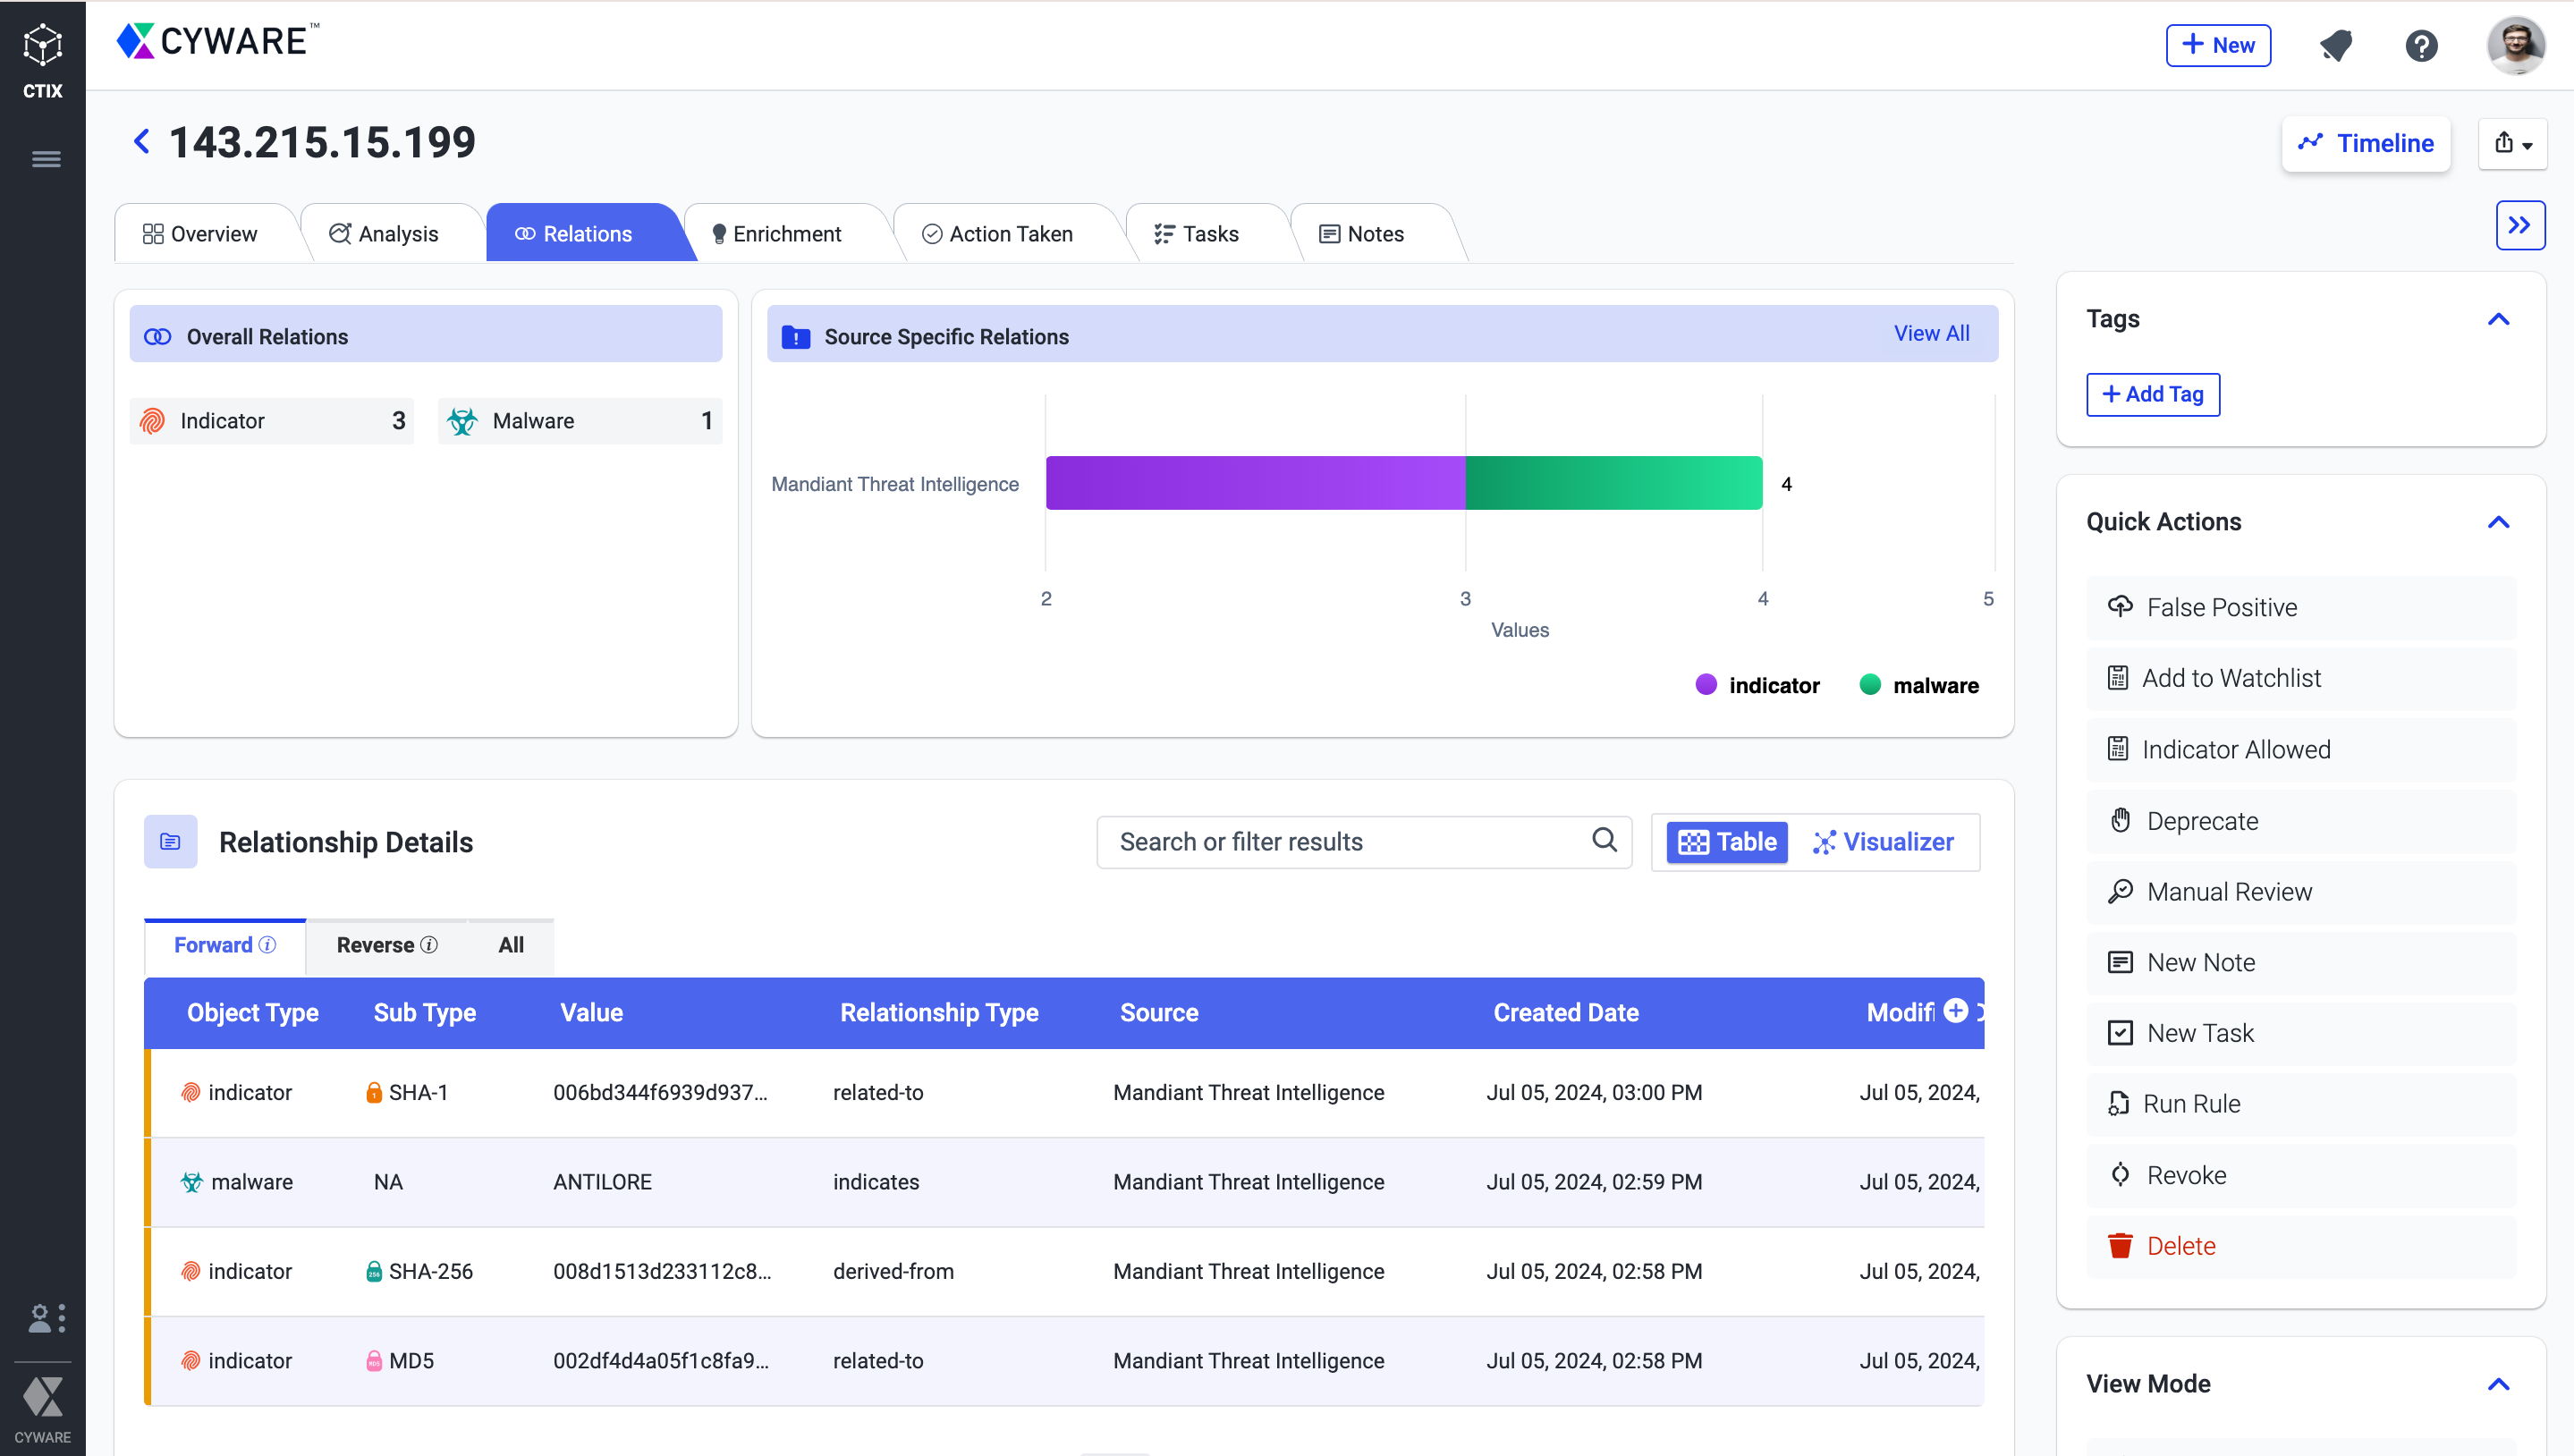Switch to Visualizer view

(1883, 842)
